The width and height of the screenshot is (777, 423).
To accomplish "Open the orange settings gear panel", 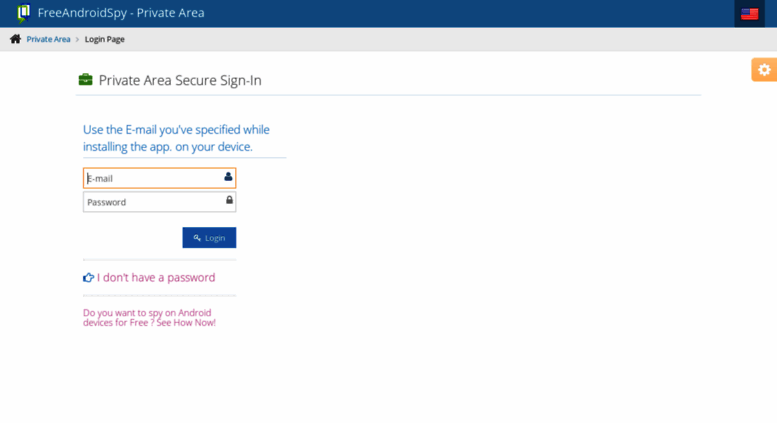I will (764, 70).
